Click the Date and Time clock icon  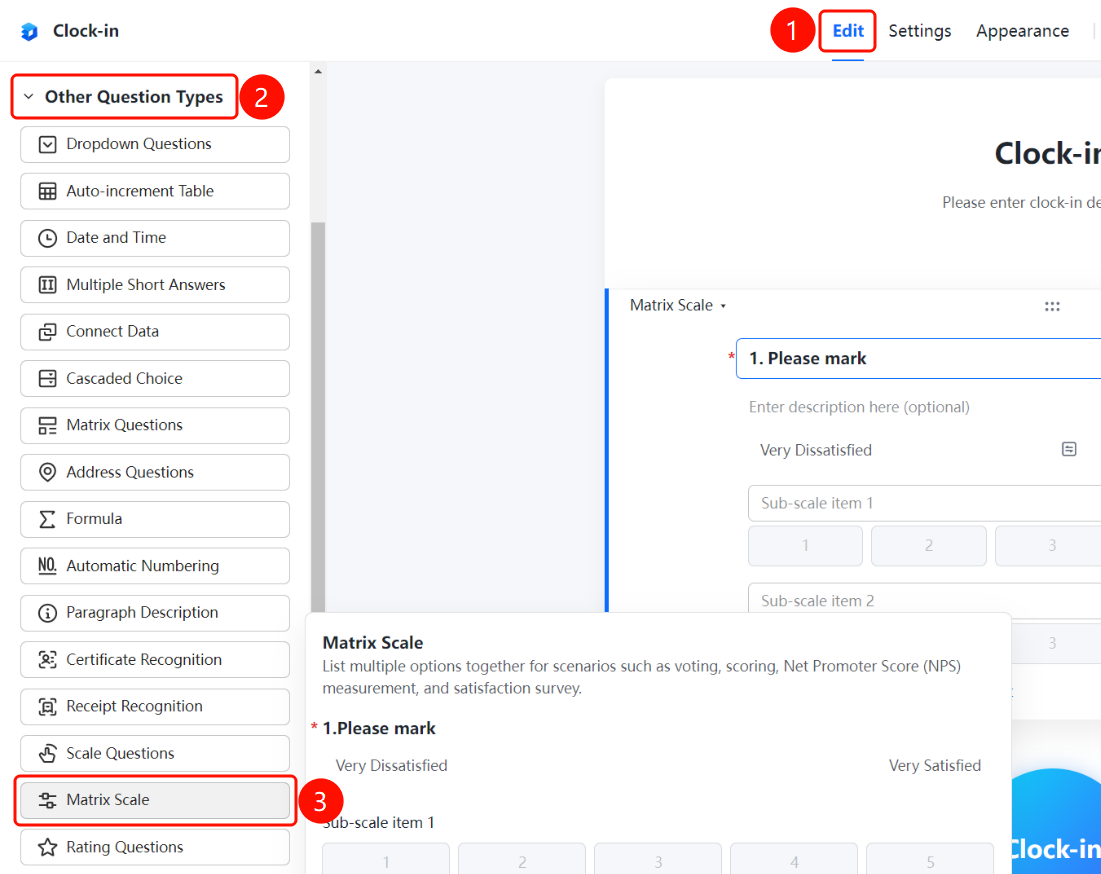[x=47, y=238]
